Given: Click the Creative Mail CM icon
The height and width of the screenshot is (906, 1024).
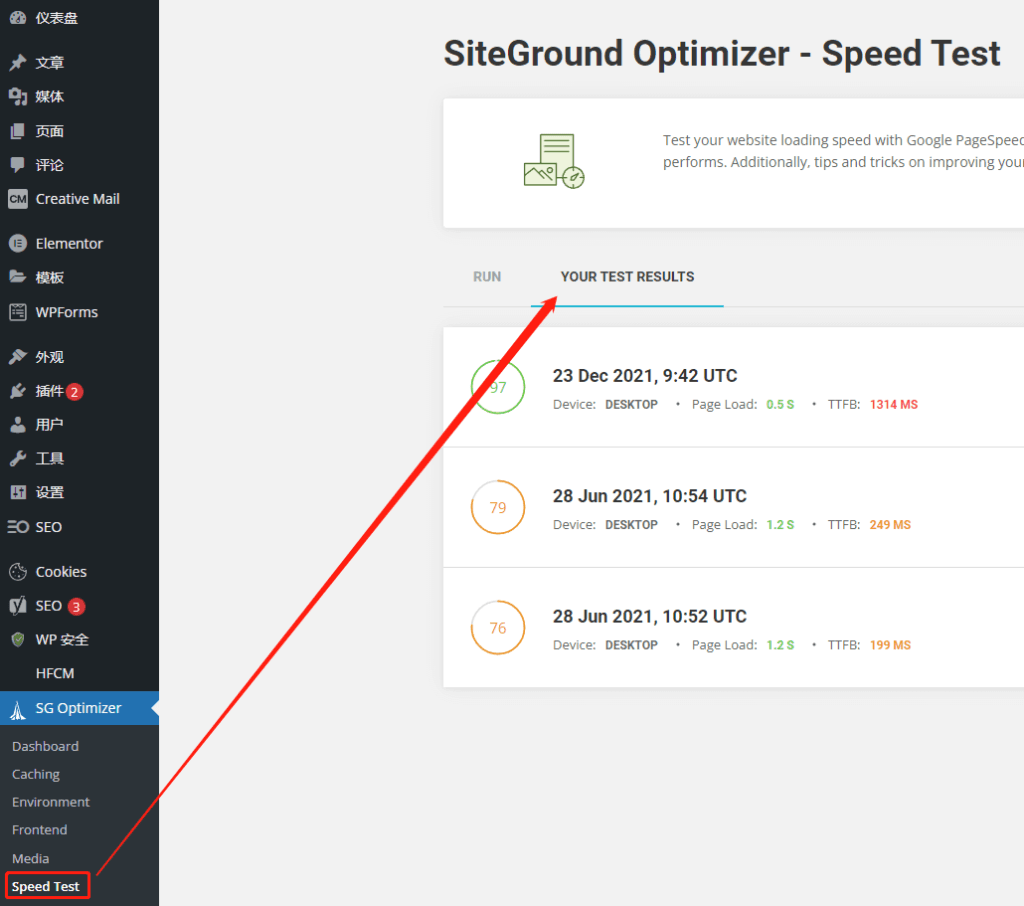Looking at the screenshot, I should pos(18,199).
